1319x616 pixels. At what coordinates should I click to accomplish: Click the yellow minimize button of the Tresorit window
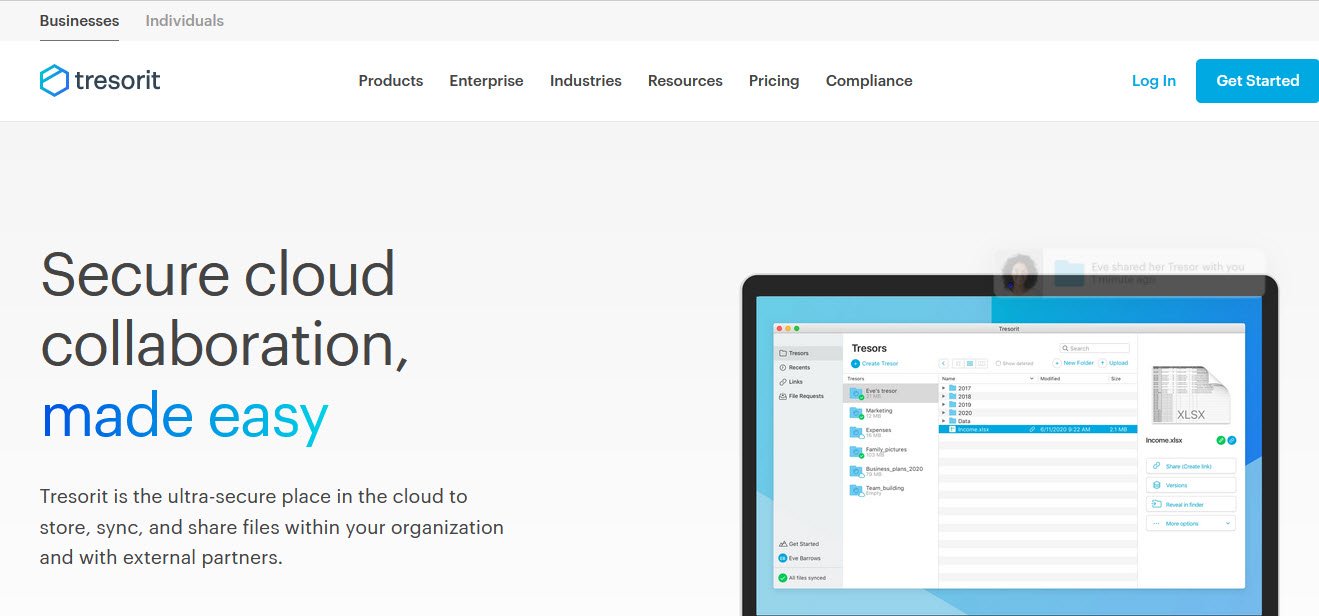click(788, 328)
